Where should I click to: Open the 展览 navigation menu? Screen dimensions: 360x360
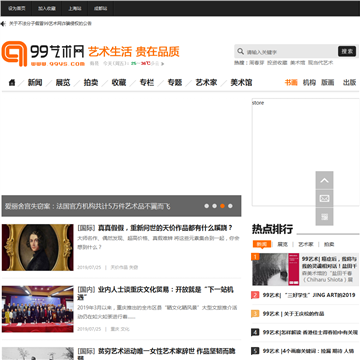coord(63,82)
